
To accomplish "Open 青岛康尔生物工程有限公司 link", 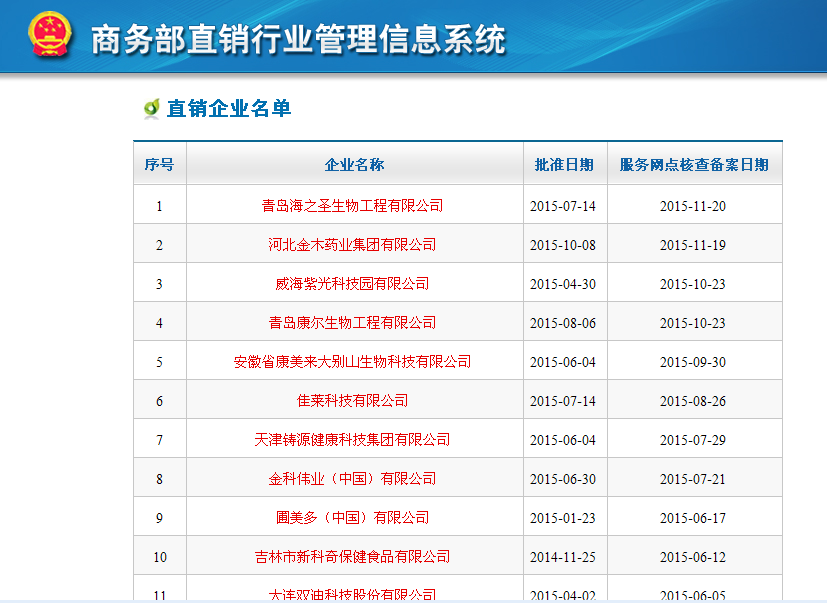I will click(352, 323).
